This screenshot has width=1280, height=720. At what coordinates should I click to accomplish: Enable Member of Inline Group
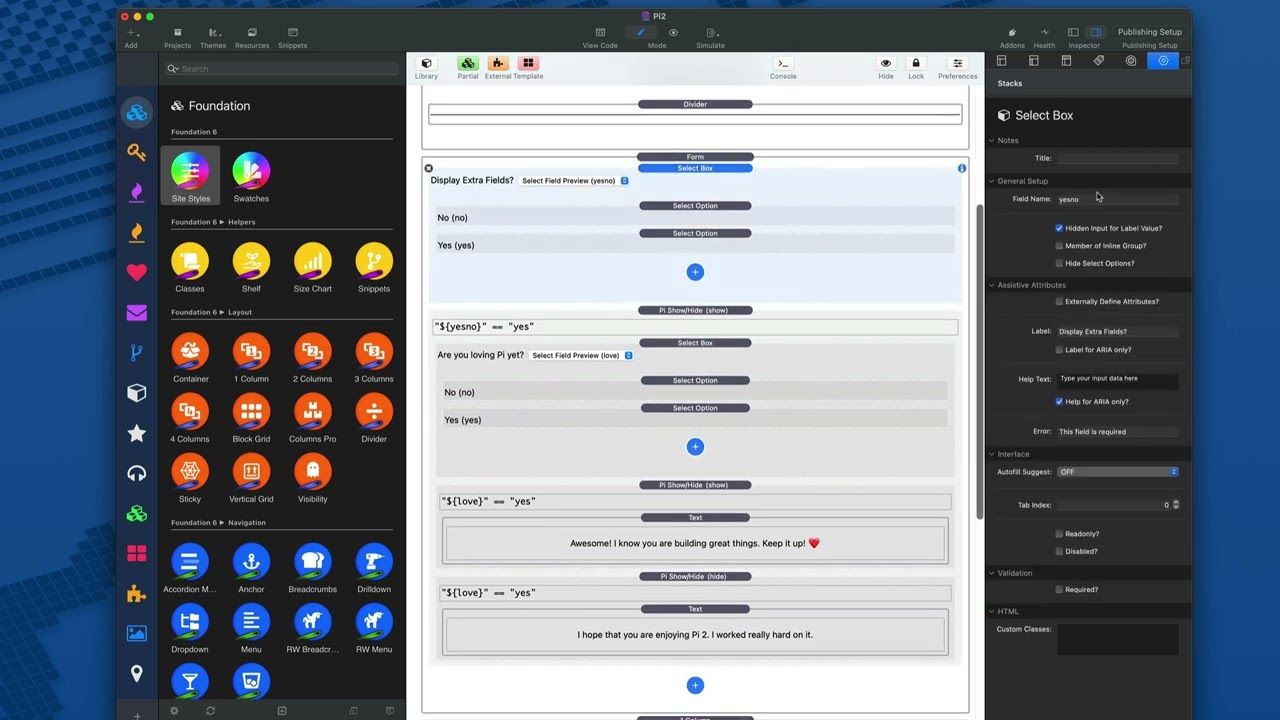click(x=1059, y=246)
